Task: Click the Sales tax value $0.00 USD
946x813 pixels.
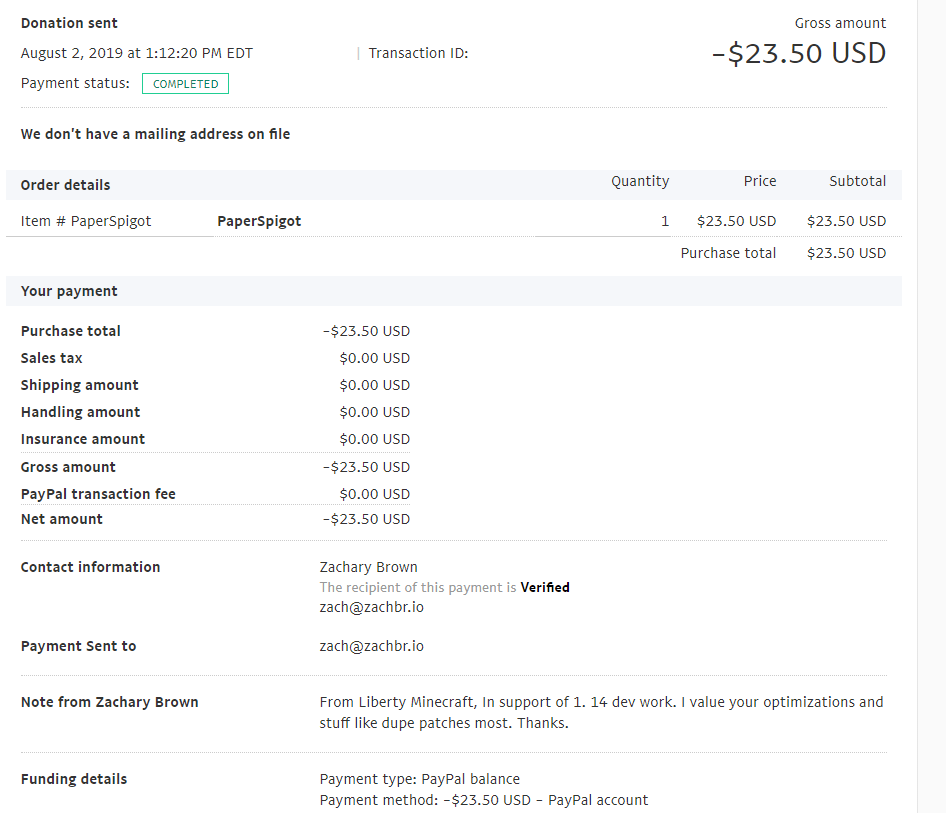Action: click(374, 358)
